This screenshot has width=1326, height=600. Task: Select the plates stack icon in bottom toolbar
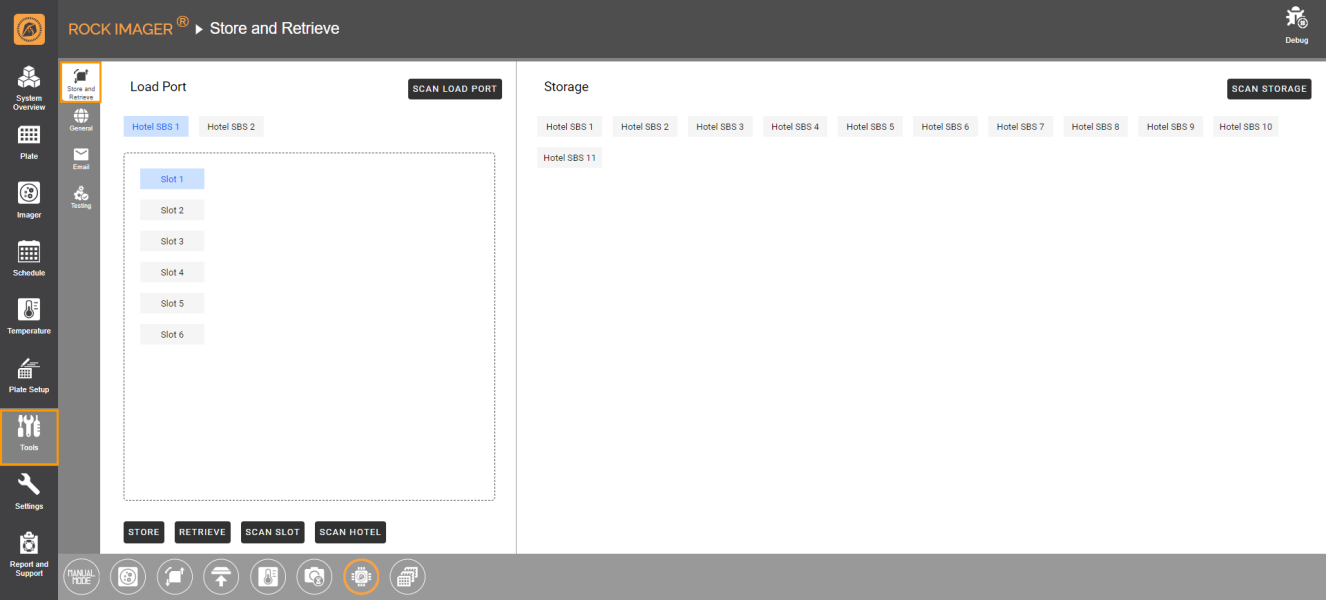click(x=407, y=576)
